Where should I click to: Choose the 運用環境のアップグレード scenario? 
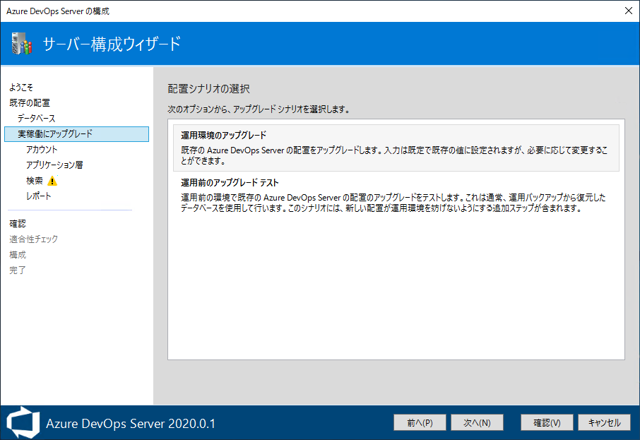(x=396, y=148)
